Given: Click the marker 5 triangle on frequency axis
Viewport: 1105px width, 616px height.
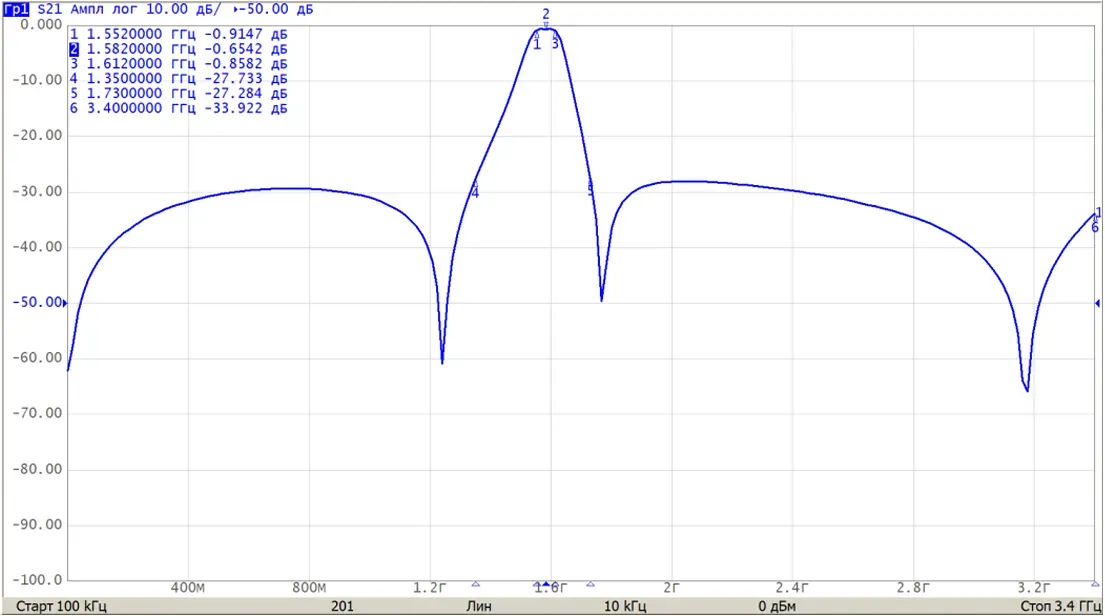Looking at the screenshot, I should (x=591, y=584).
